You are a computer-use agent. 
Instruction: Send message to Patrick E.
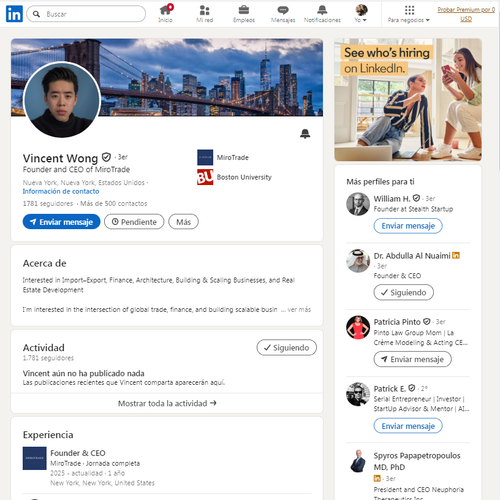408,426
